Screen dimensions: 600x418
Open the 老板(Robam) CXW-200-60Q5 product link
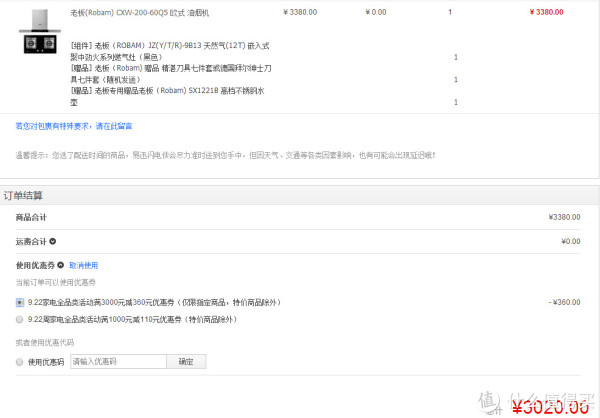[140, 13]
